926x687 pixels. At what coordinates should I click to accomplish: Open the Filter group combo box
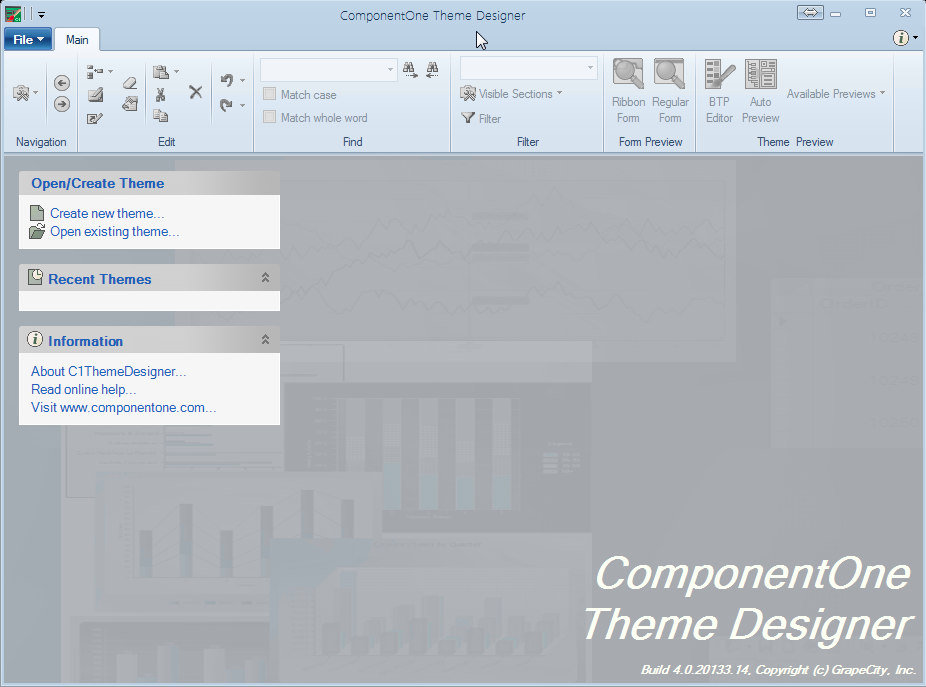529,68
